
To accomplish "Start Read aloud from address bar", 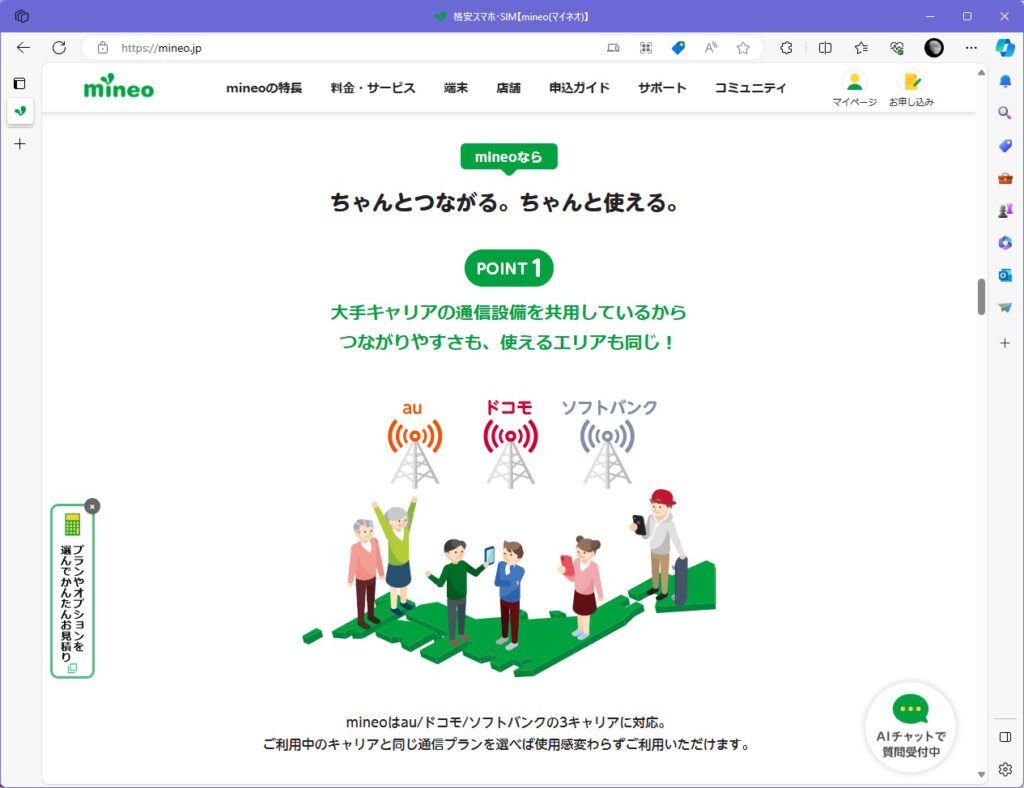I will pos(711,48).
